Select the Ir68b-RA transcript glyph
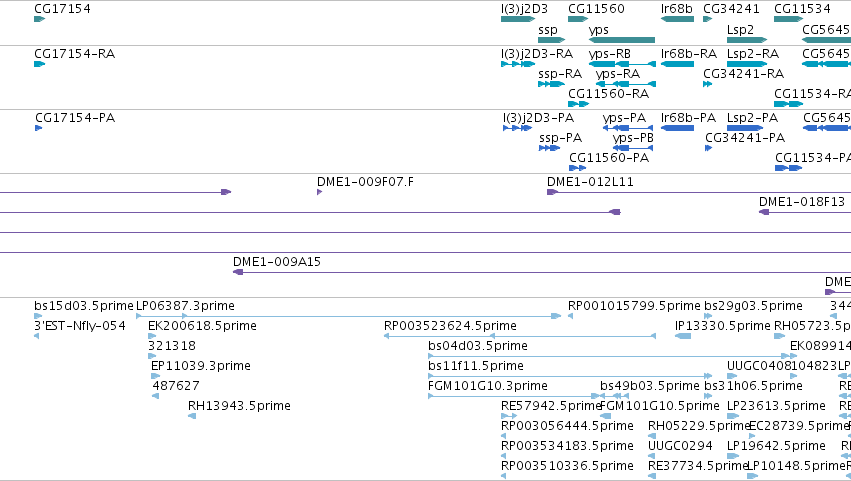851x481 pixels. 677,64
